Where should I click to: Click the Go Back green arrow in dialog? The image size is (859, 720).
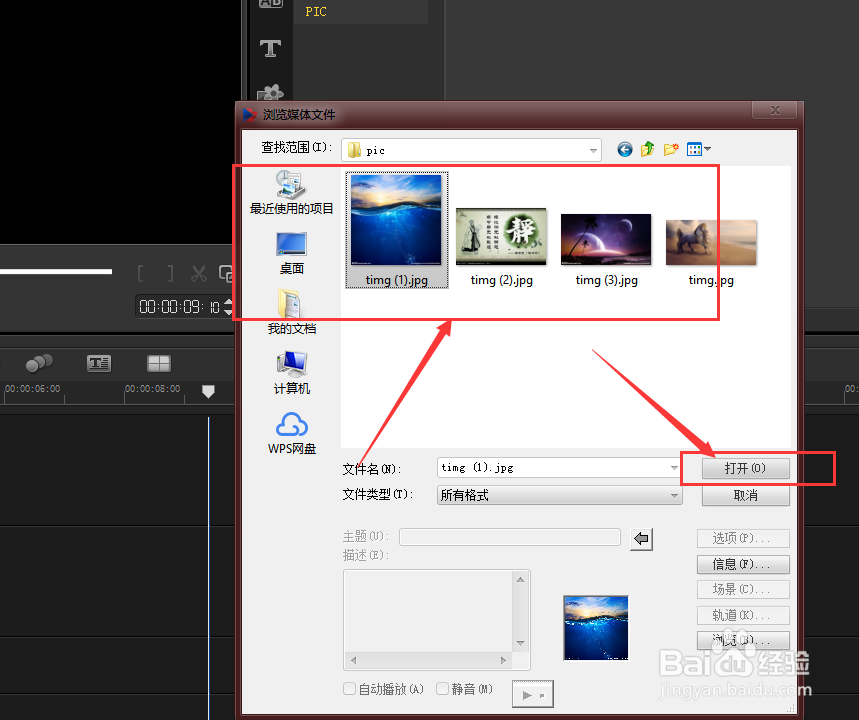(624, 149)
